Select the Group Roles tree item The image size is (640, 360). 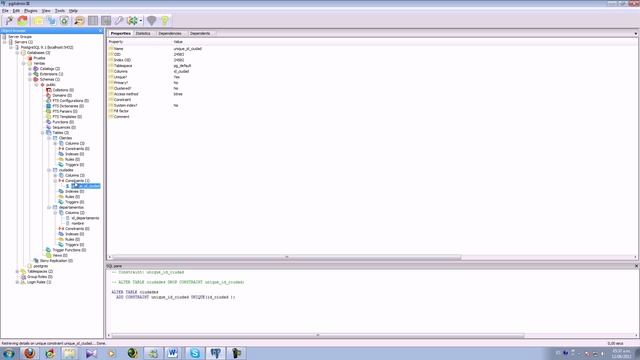coord(40,276)
